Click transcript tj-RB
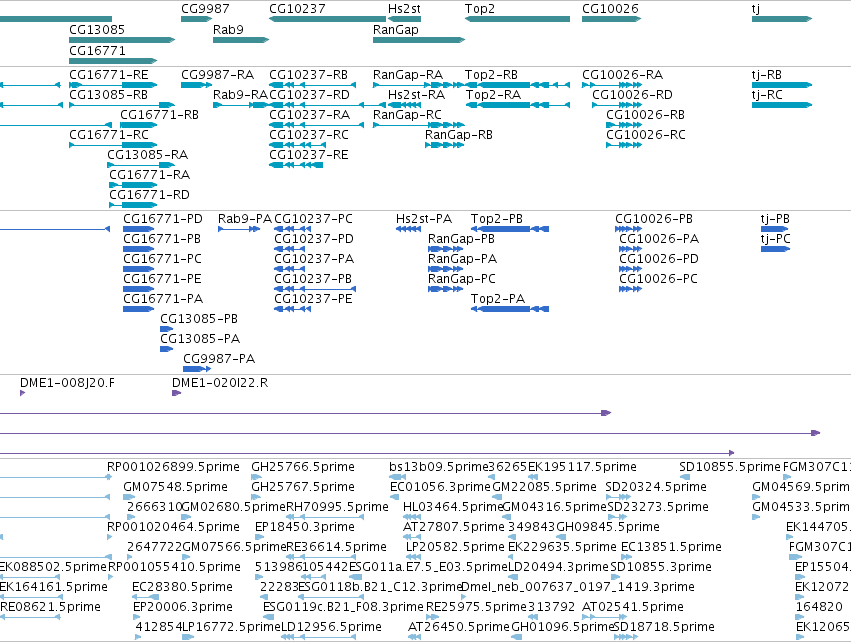The width and height of the screenshot is (851, 642). coord(766,75)
